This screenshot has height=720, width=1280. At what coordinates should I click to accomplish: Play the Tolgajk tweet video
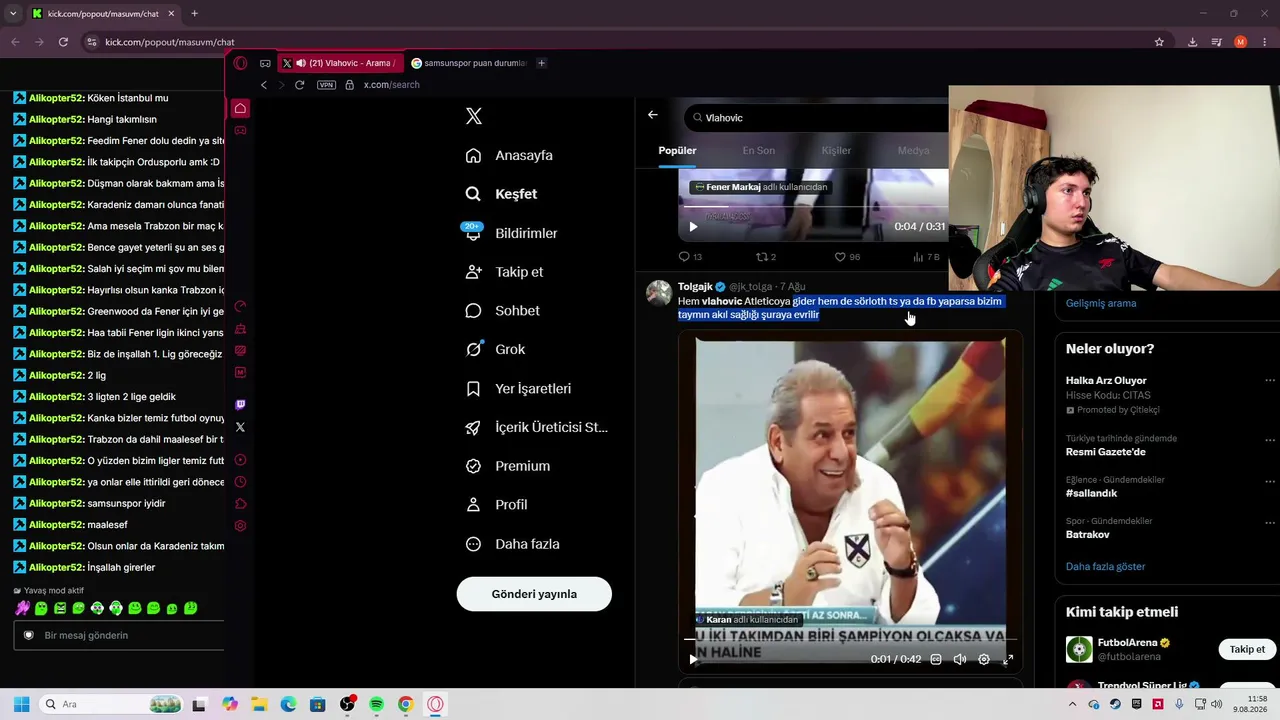click(x=693, y=659)
